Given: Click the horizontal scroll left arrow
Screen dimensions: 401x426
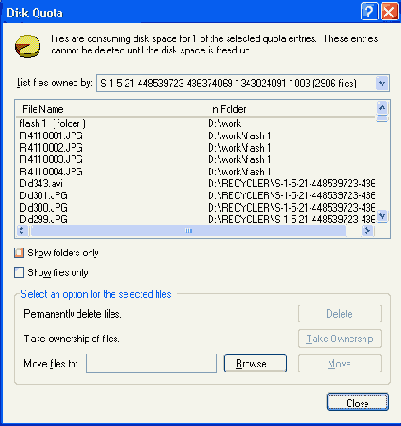Looking at the screenshot, I should [22, 230].
